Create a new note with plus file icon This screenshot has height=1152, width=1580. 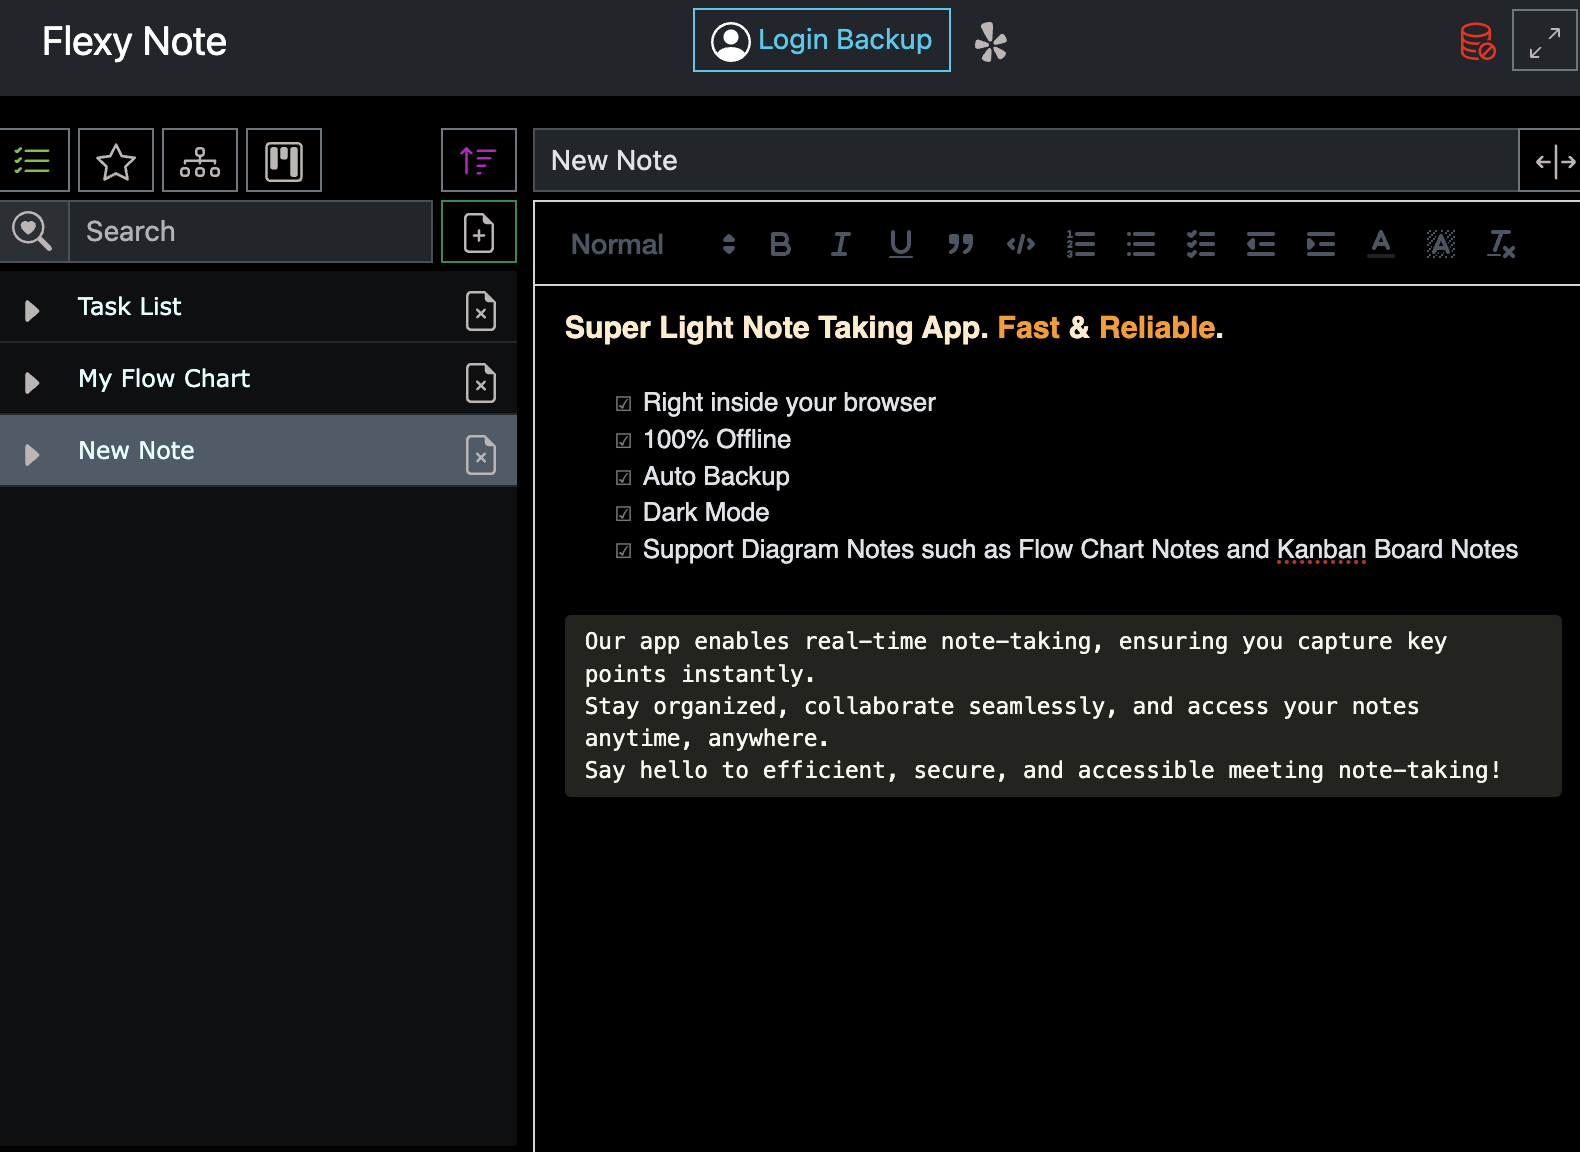[479, 232]
